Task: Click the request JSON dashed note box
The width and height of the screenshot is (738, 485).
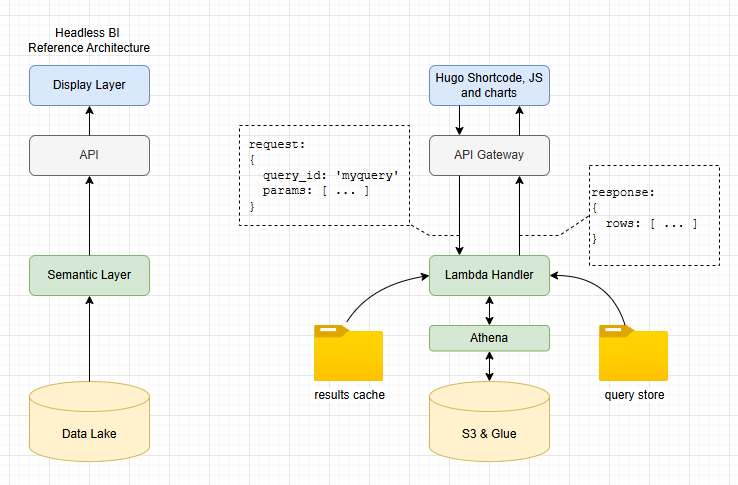Action: [x=324, y=175]
